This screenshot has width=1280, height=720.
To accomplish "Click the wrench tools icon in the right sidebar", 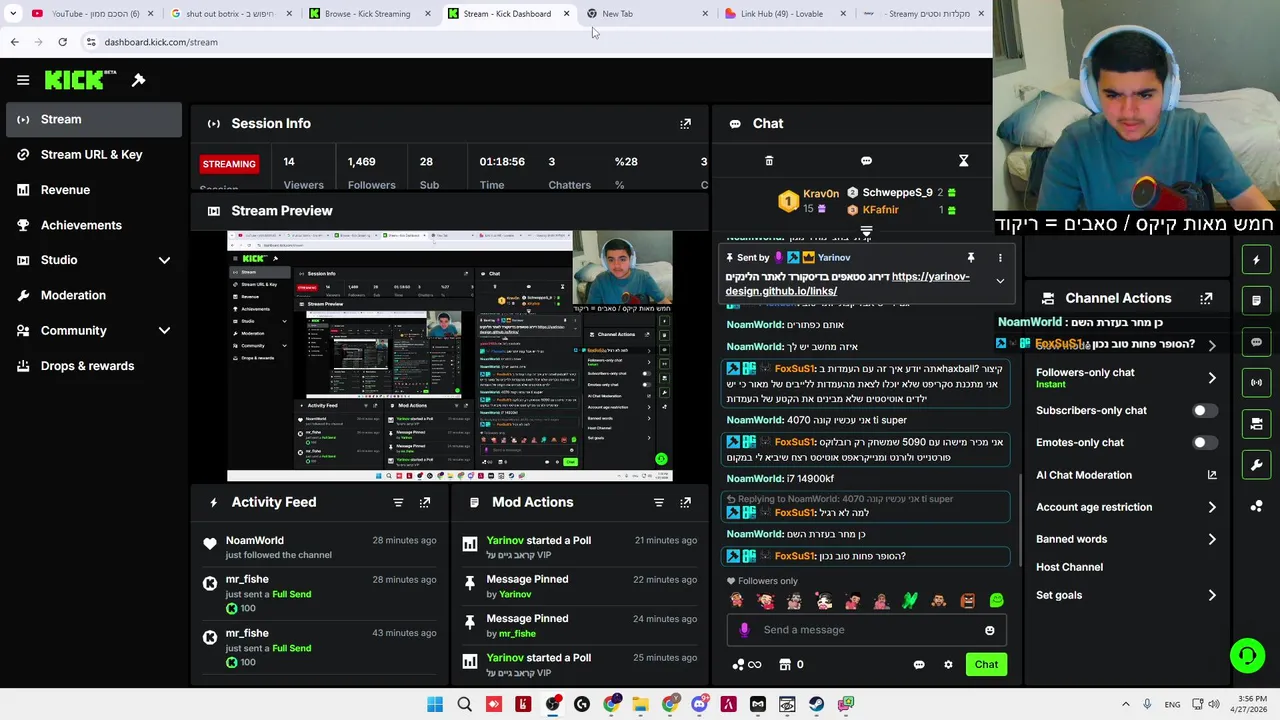I will pos(1256,465).
